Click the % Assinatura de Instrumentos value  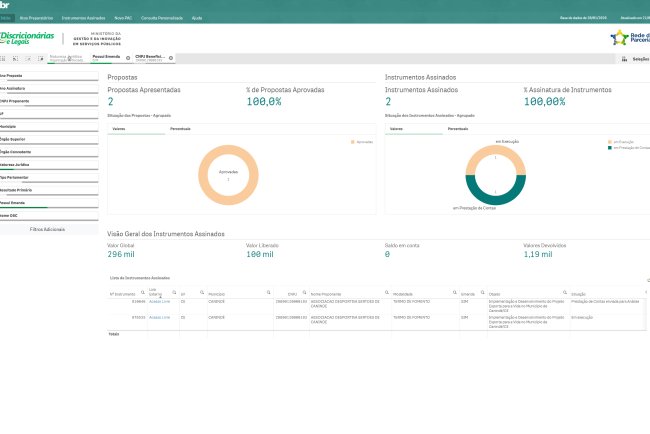coord(545,102)
